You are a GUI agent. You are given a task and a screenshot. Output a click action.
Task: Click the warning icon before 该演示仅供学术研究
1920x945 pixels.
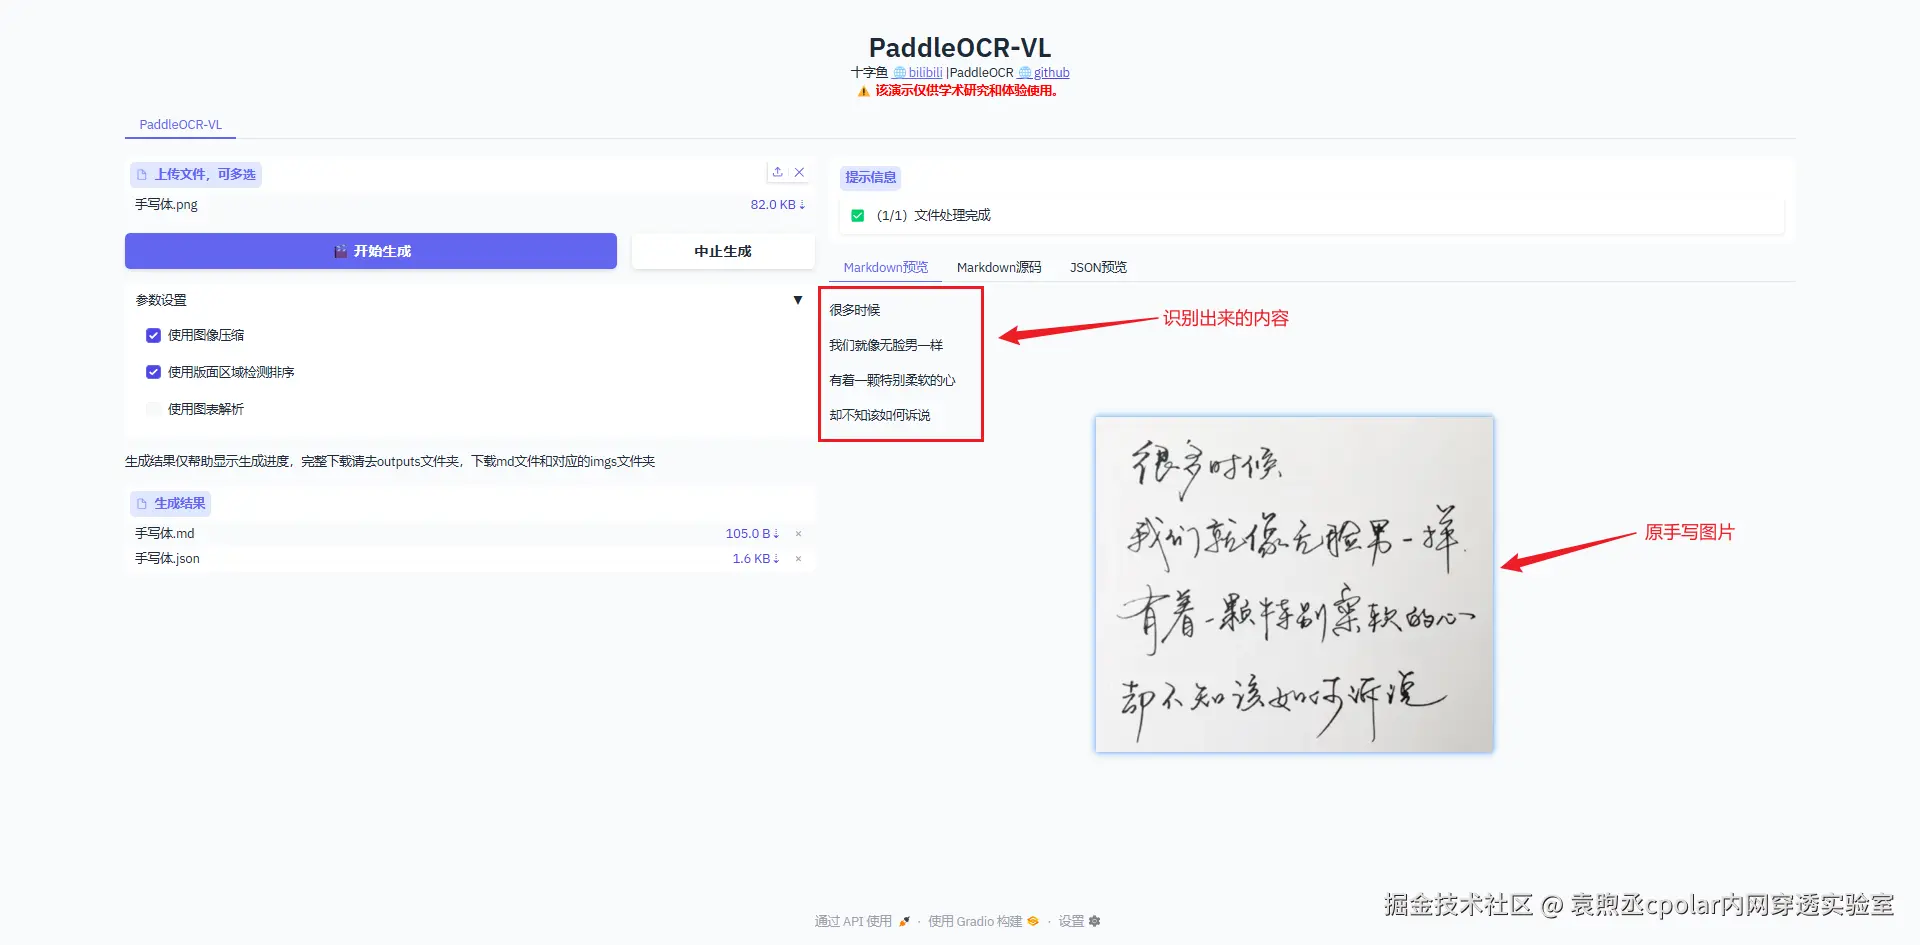(x=863, y=91)
